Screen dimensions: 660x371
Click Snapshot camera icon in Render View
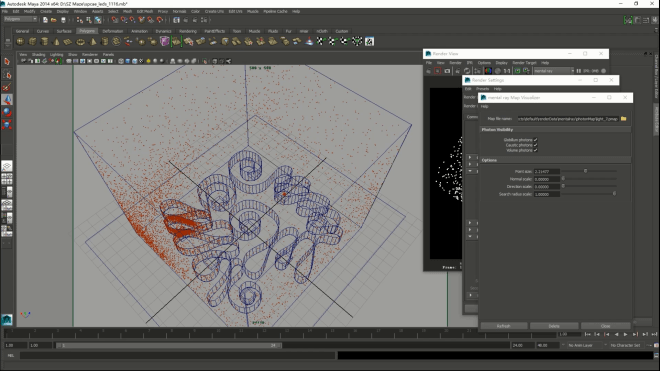click(x=447, y=71)
